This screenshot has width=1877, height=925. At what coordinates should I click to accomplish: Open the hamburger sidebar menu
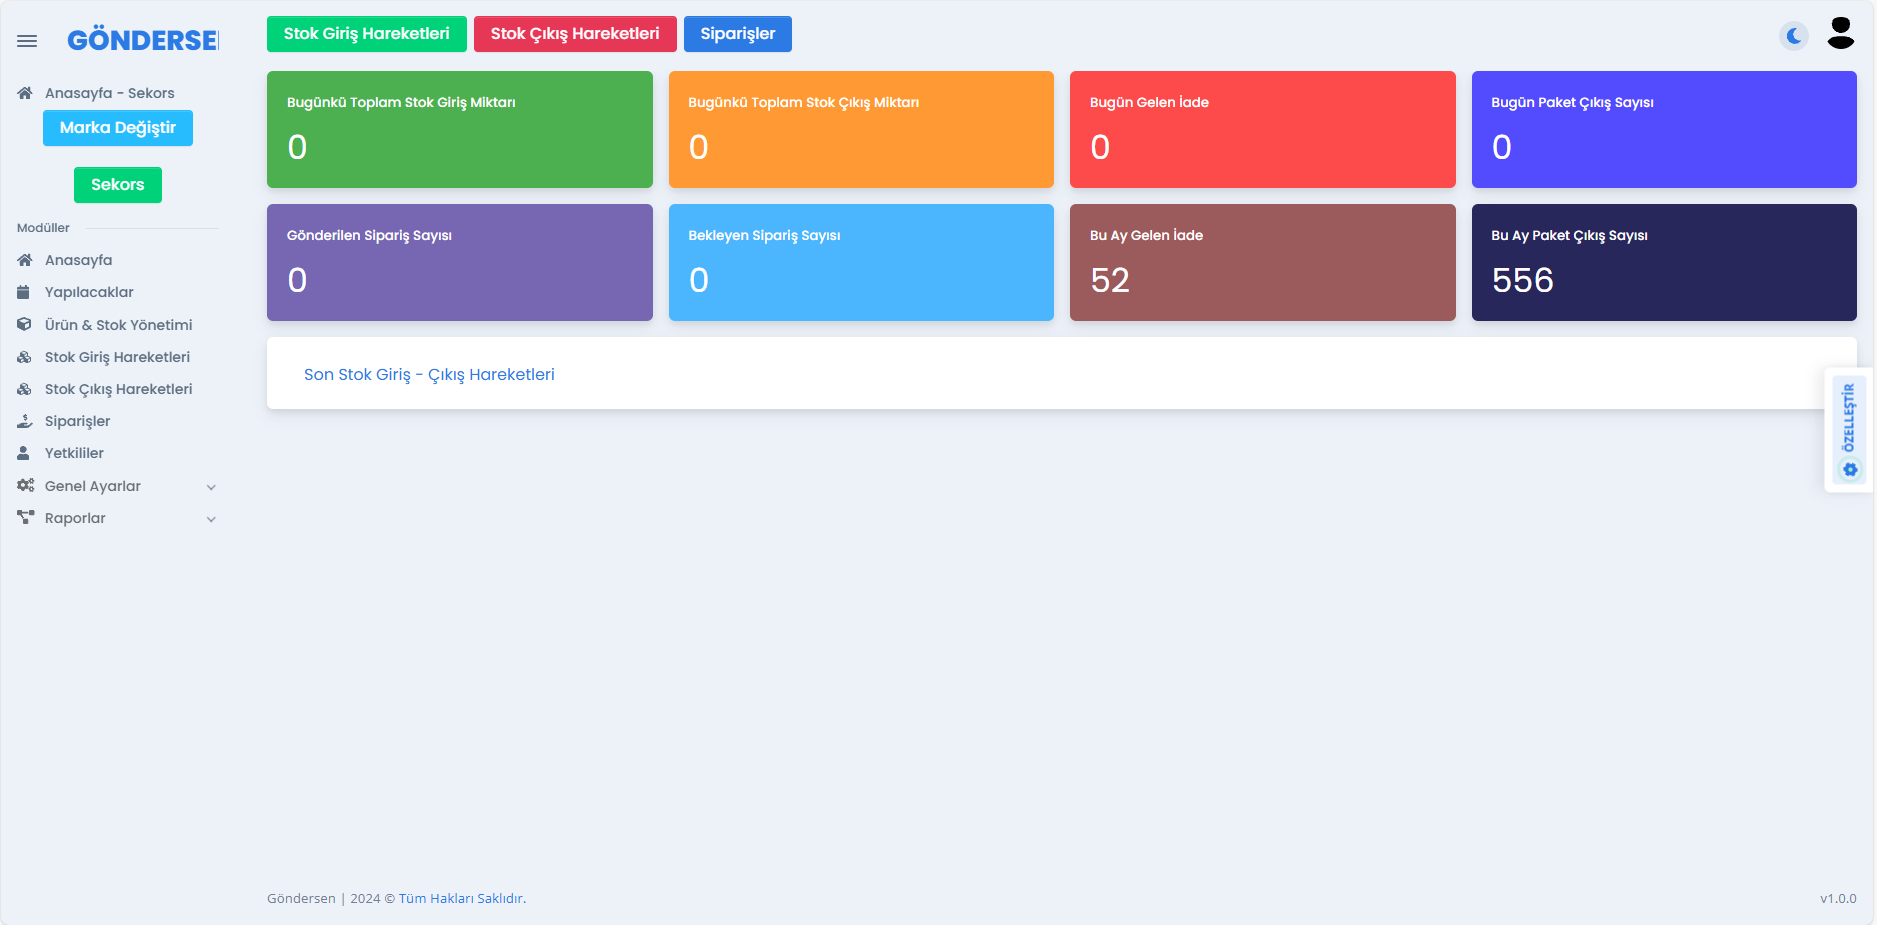point(27,41)
